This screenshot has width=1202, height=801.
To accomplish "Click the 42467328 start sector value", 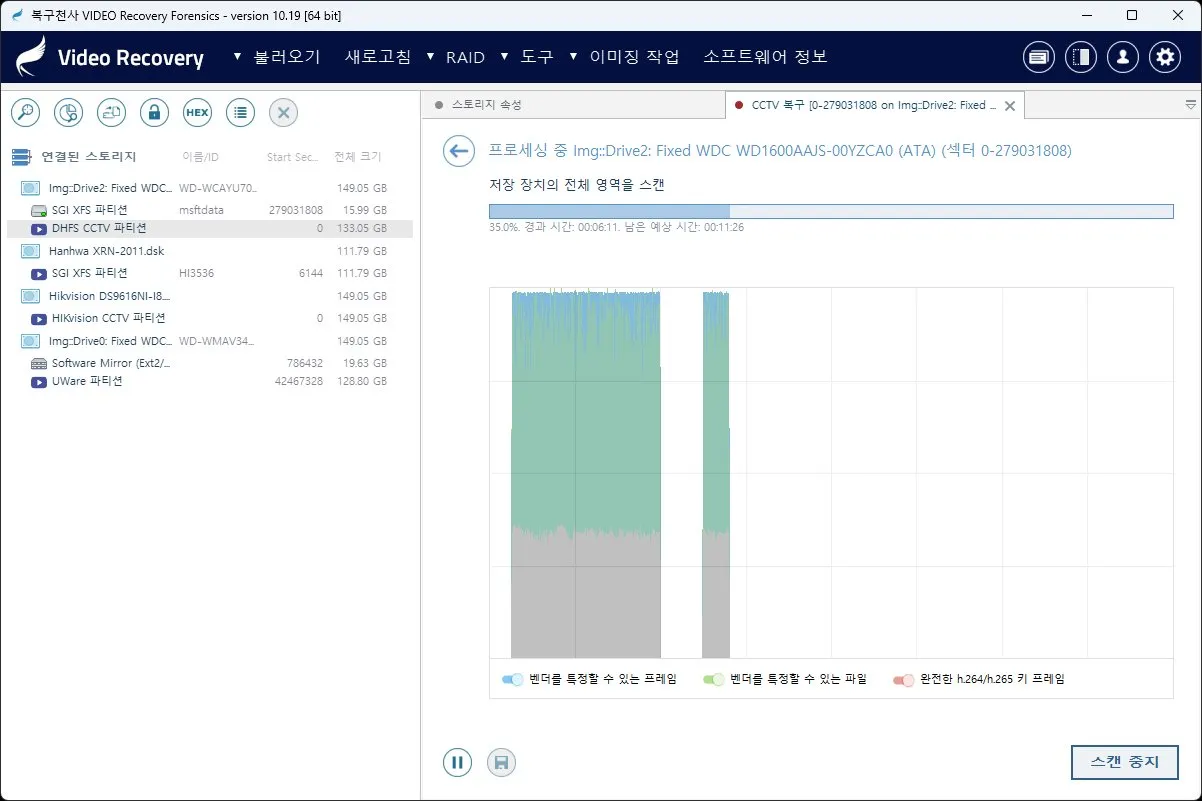I will tap(298, 381).
